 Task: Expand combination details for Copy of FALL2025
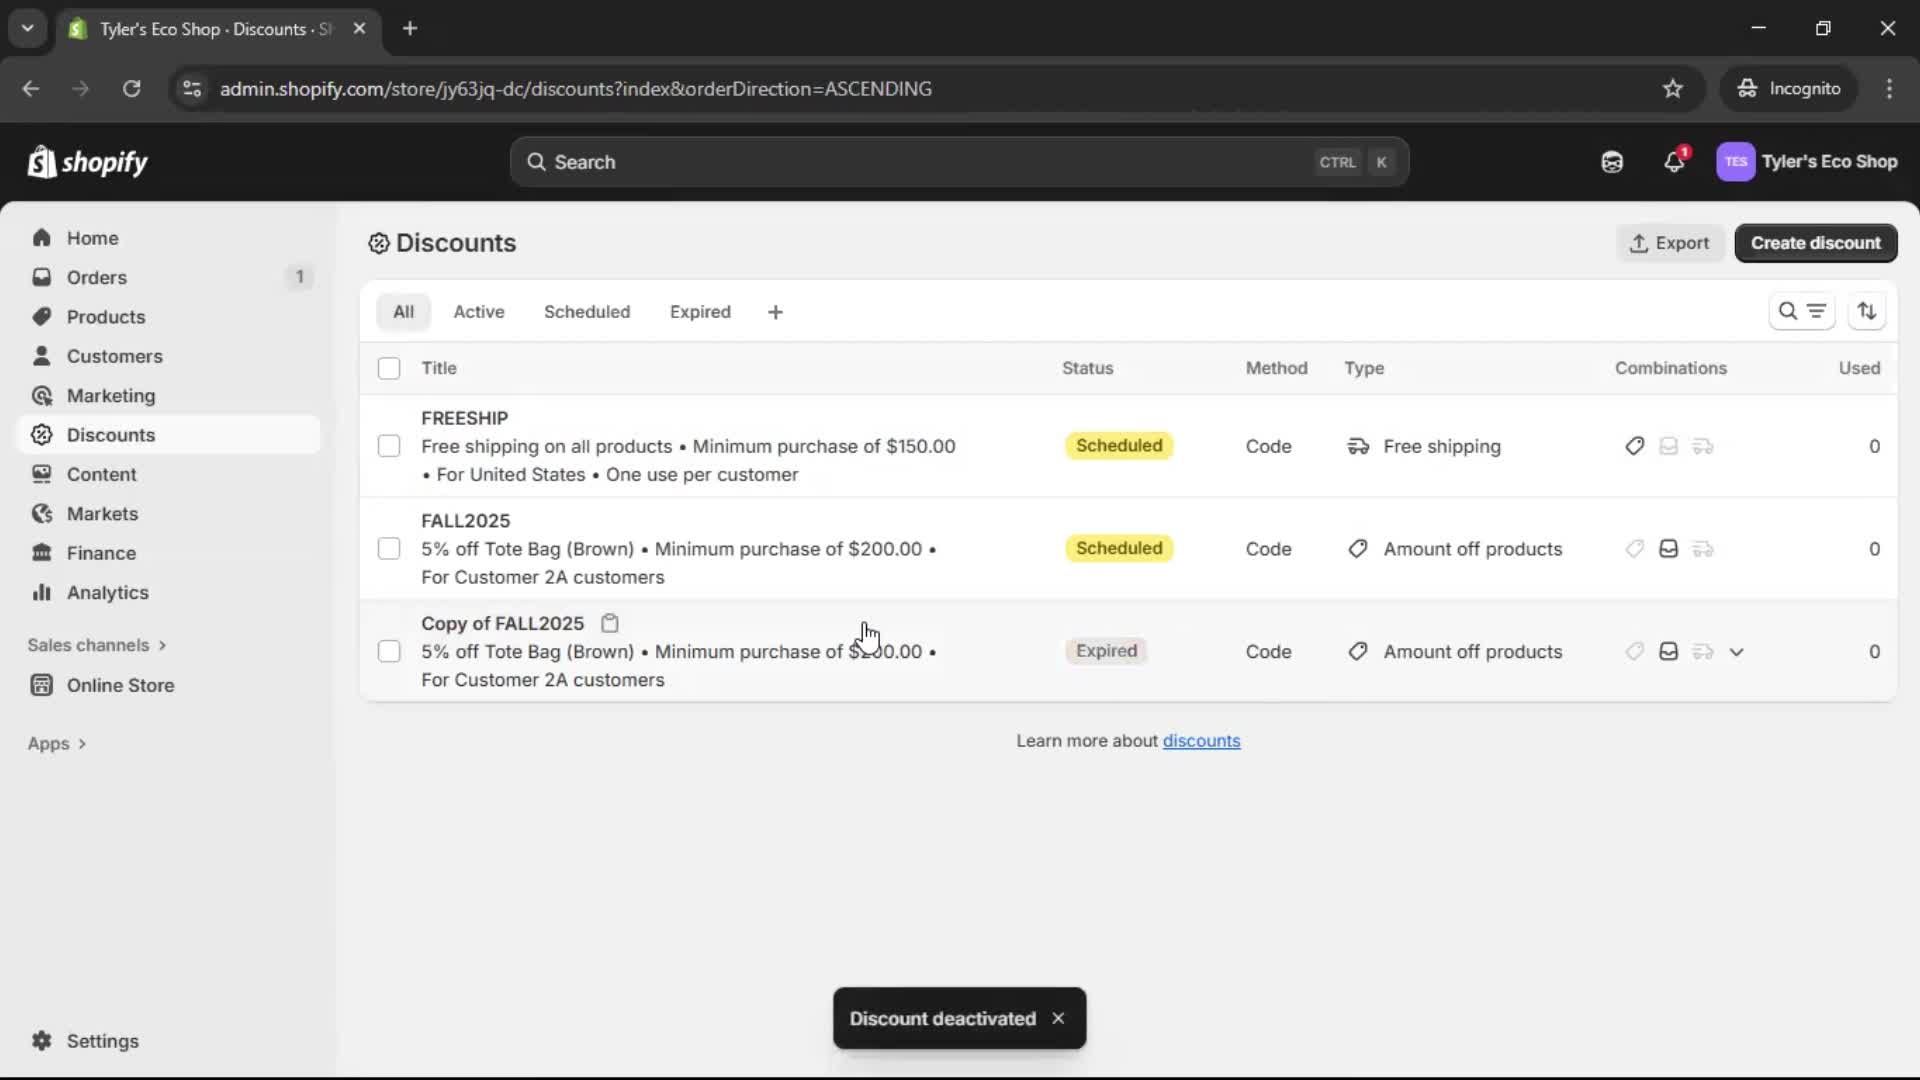pos(1738,651)
